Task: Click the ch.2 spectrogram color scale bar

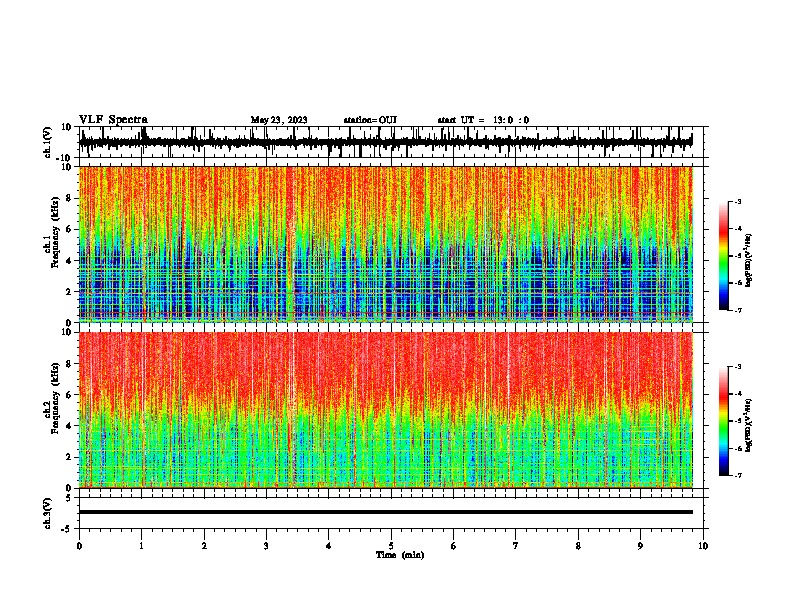Action: [x=723, y=421]
